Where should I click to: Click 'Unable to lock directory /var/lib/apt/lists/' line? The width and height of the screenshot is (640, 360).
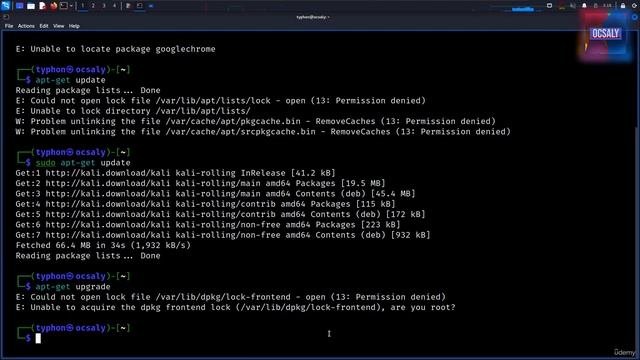tap(133, 111)
